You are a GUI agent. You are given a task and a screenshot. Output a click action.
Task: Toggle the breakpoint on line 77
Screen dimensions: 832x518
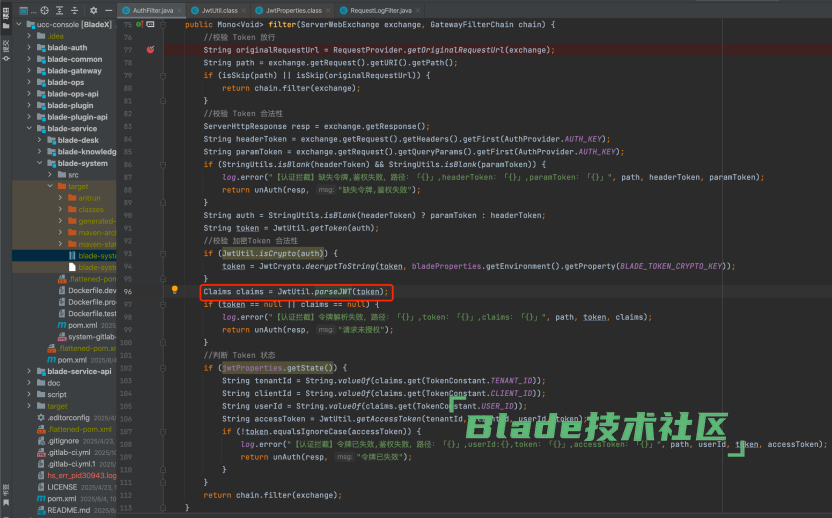(151, 49)
